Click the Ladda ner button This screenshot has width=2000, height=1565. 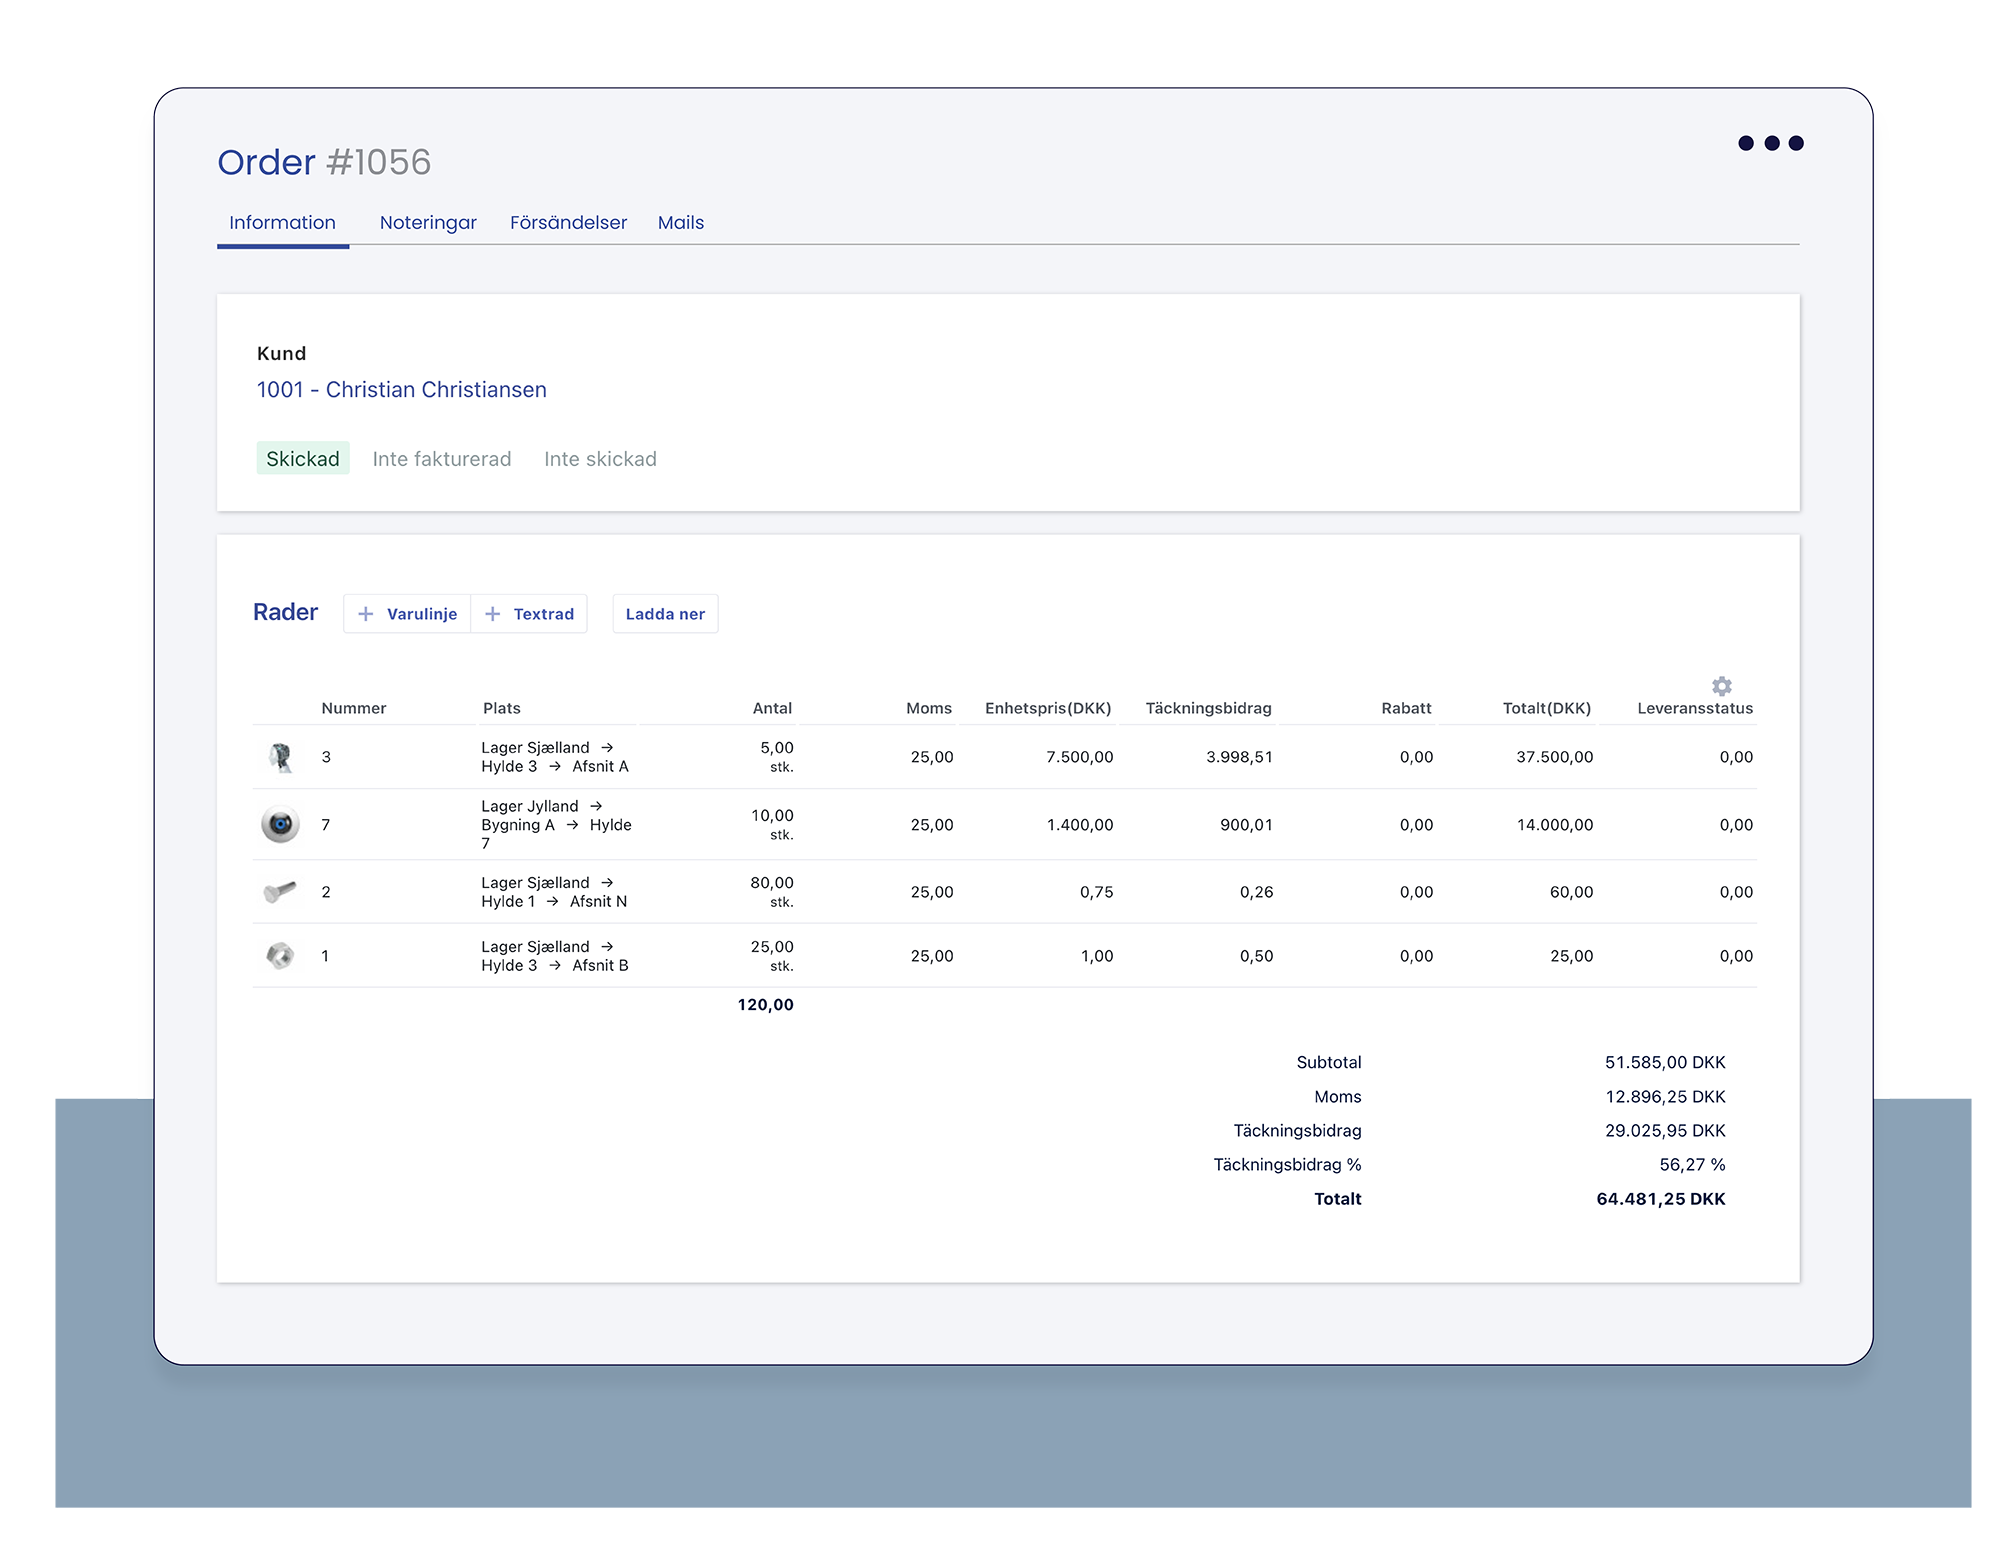[665, 614]
